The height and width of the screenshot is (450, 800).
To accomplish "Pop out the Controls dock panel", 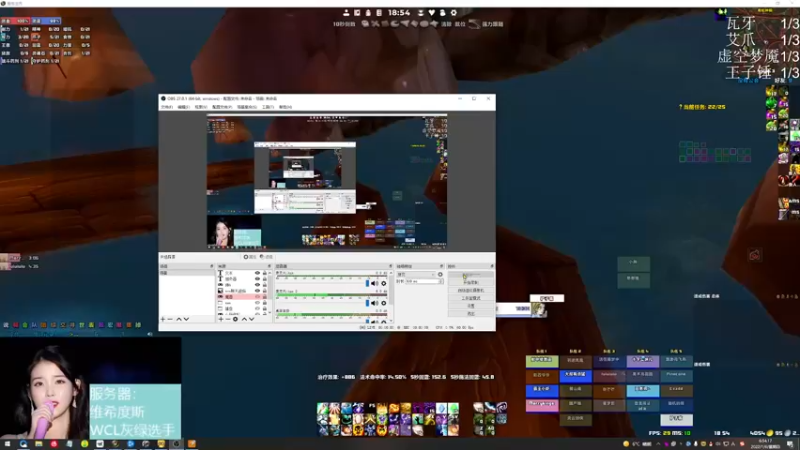I will coord(492,266).
